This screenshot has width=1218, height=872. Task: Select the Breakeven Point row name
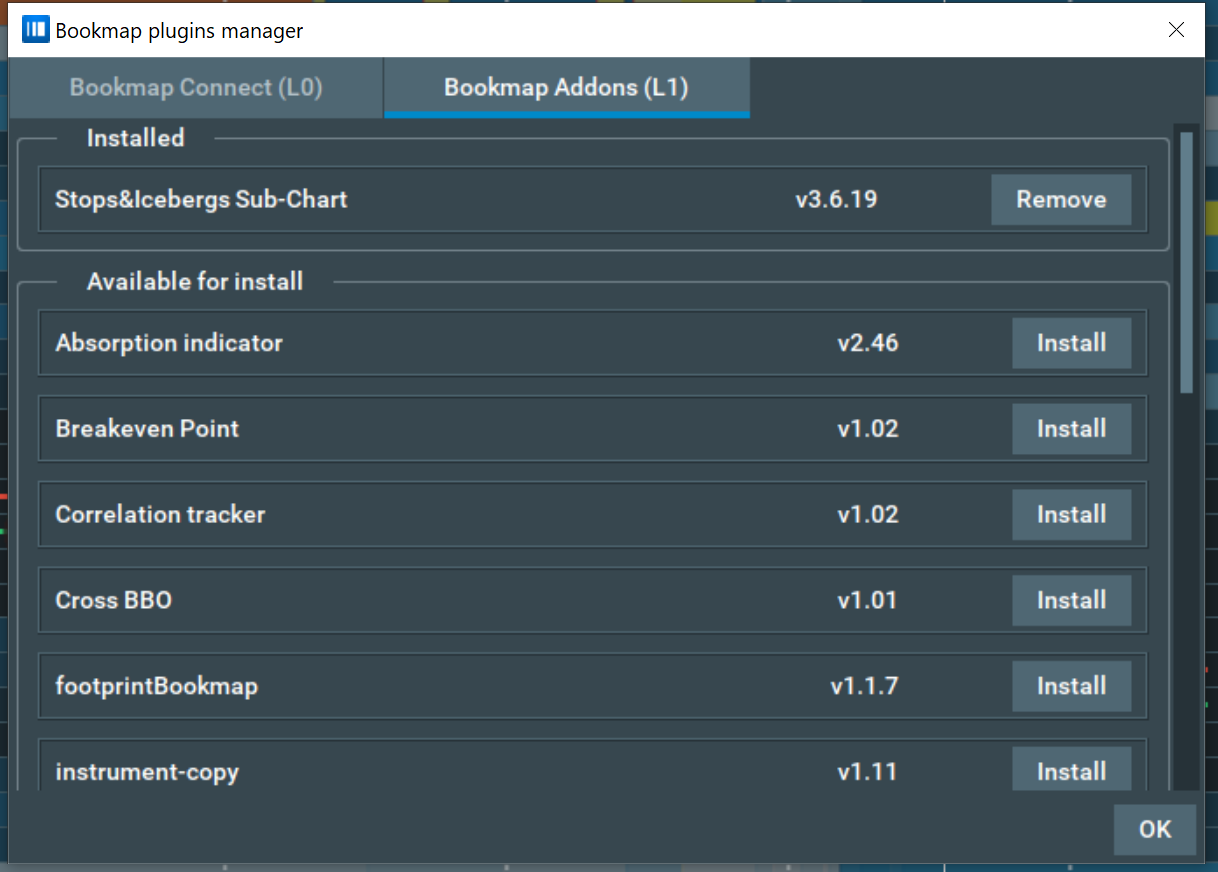click(147, 429)
